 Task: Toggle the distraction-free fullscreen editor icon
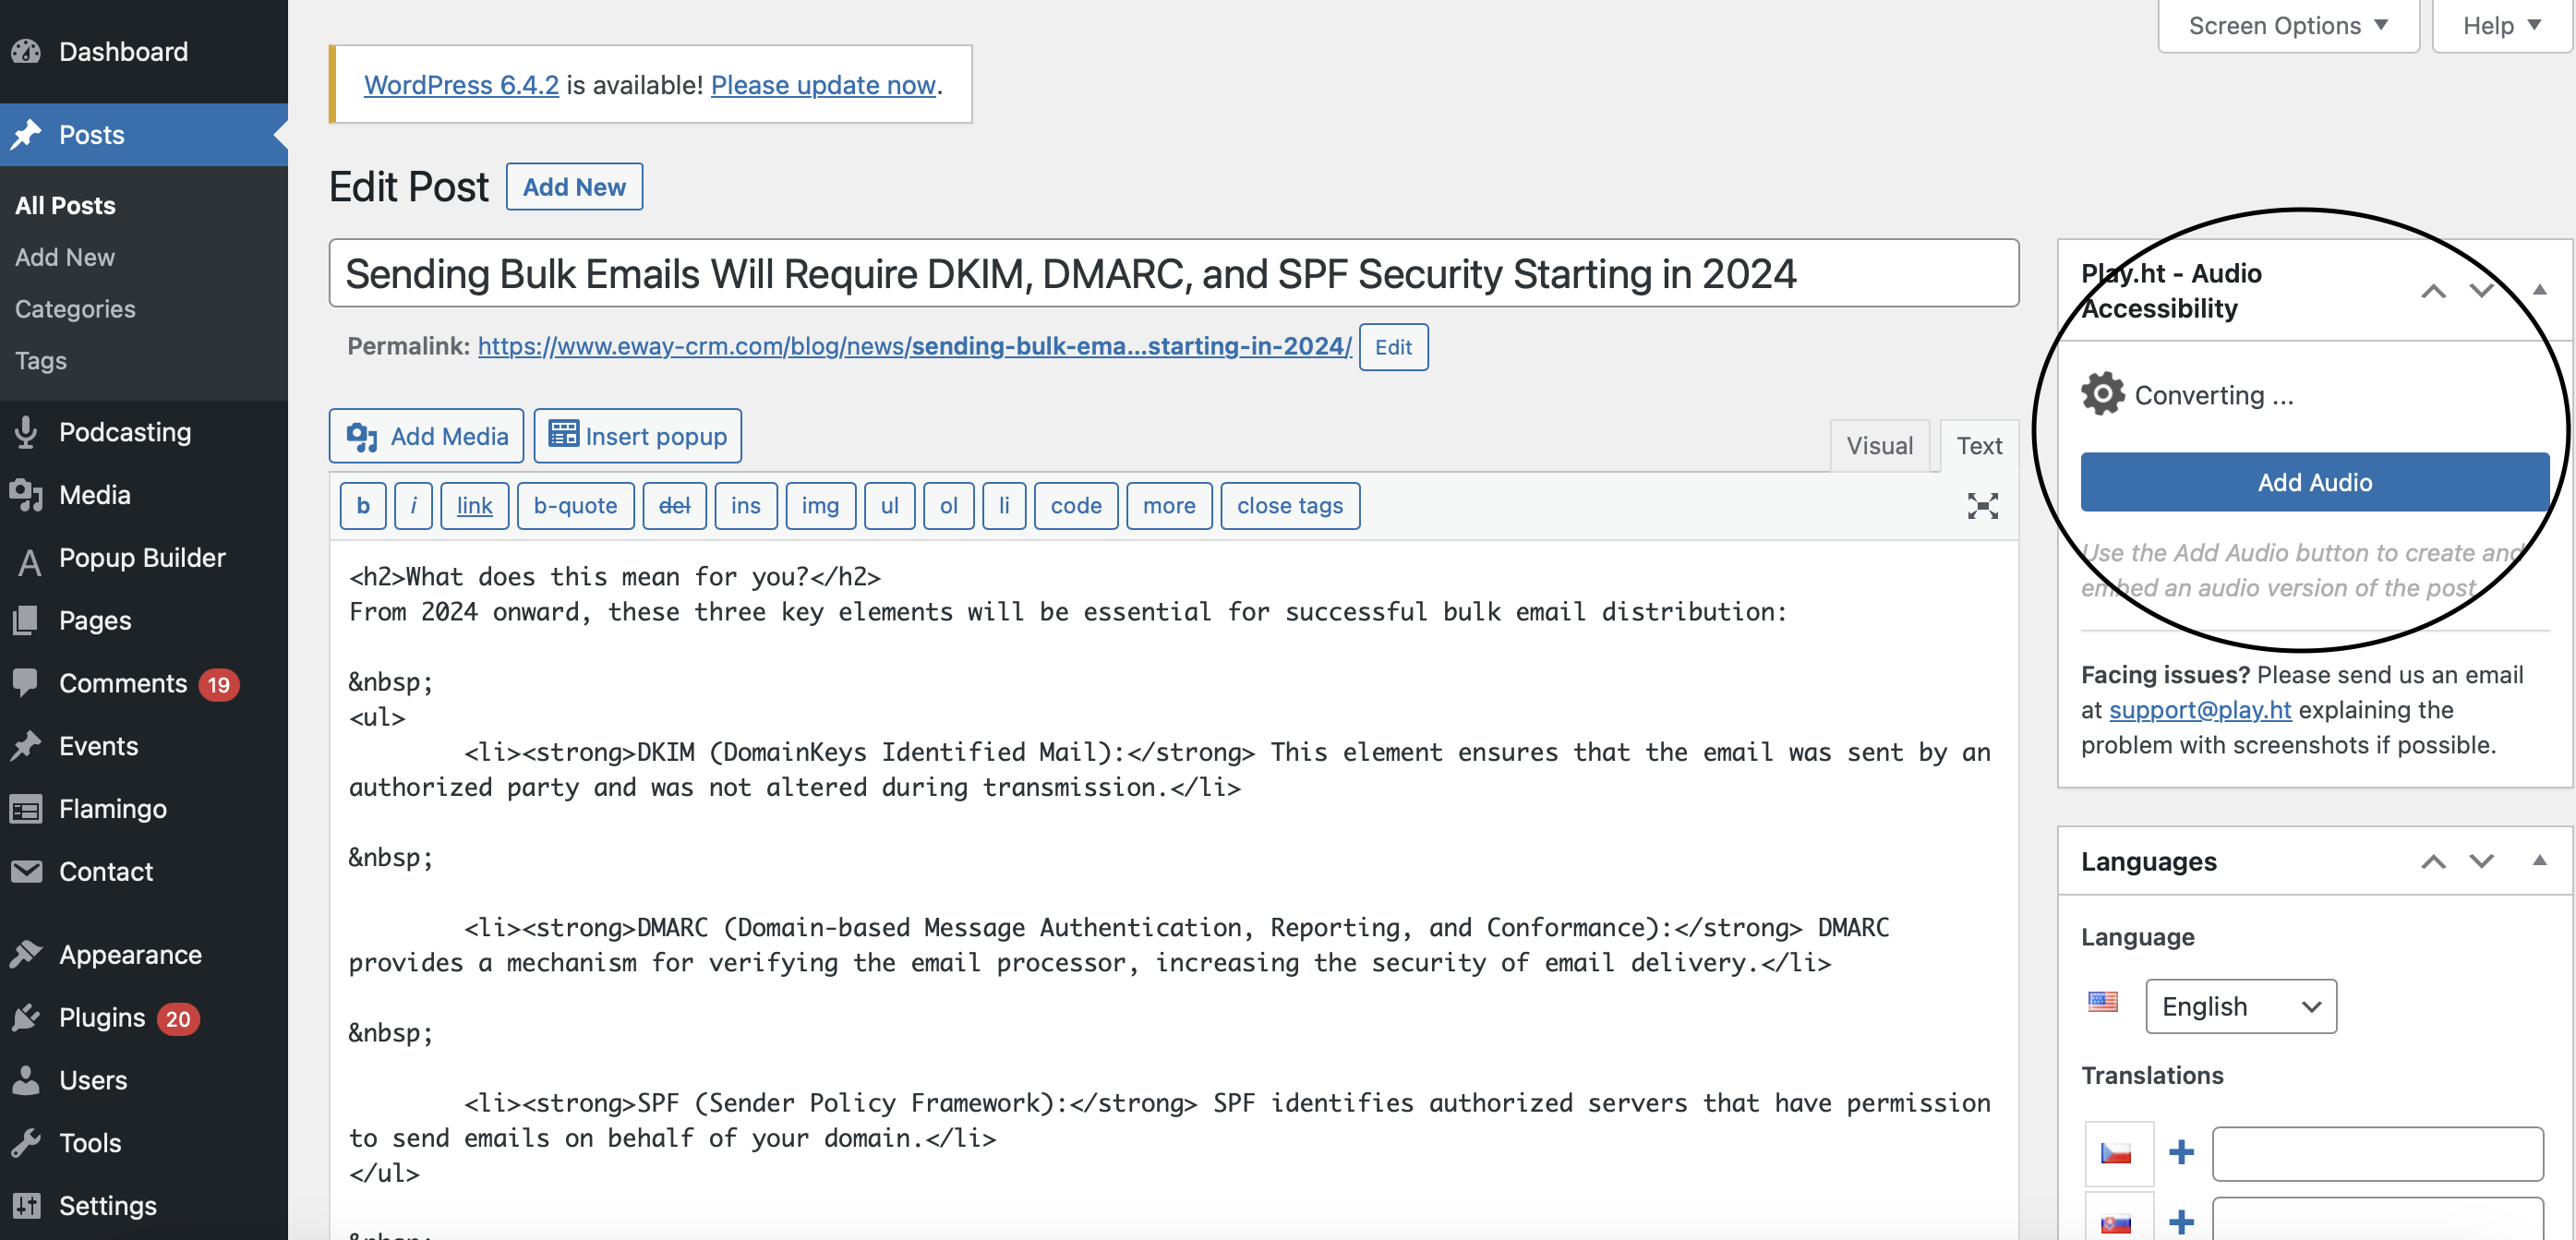(1982, 506)
